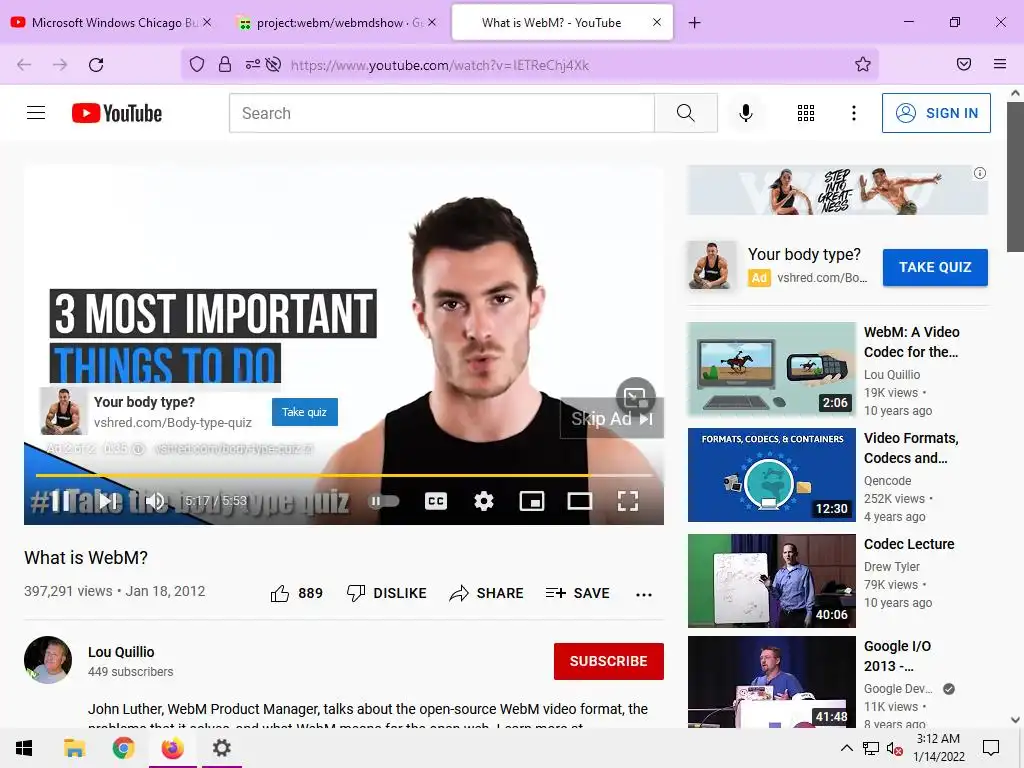Open Settings gear in taskbar
Screen dimensions: 1024x768
[x=222, y=748]
